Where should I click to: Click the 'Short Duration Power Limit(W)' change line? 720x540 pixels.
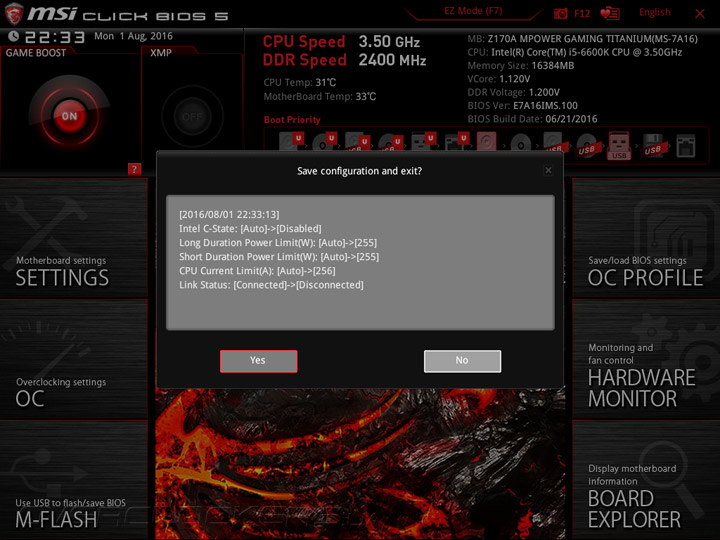point(279,257)
